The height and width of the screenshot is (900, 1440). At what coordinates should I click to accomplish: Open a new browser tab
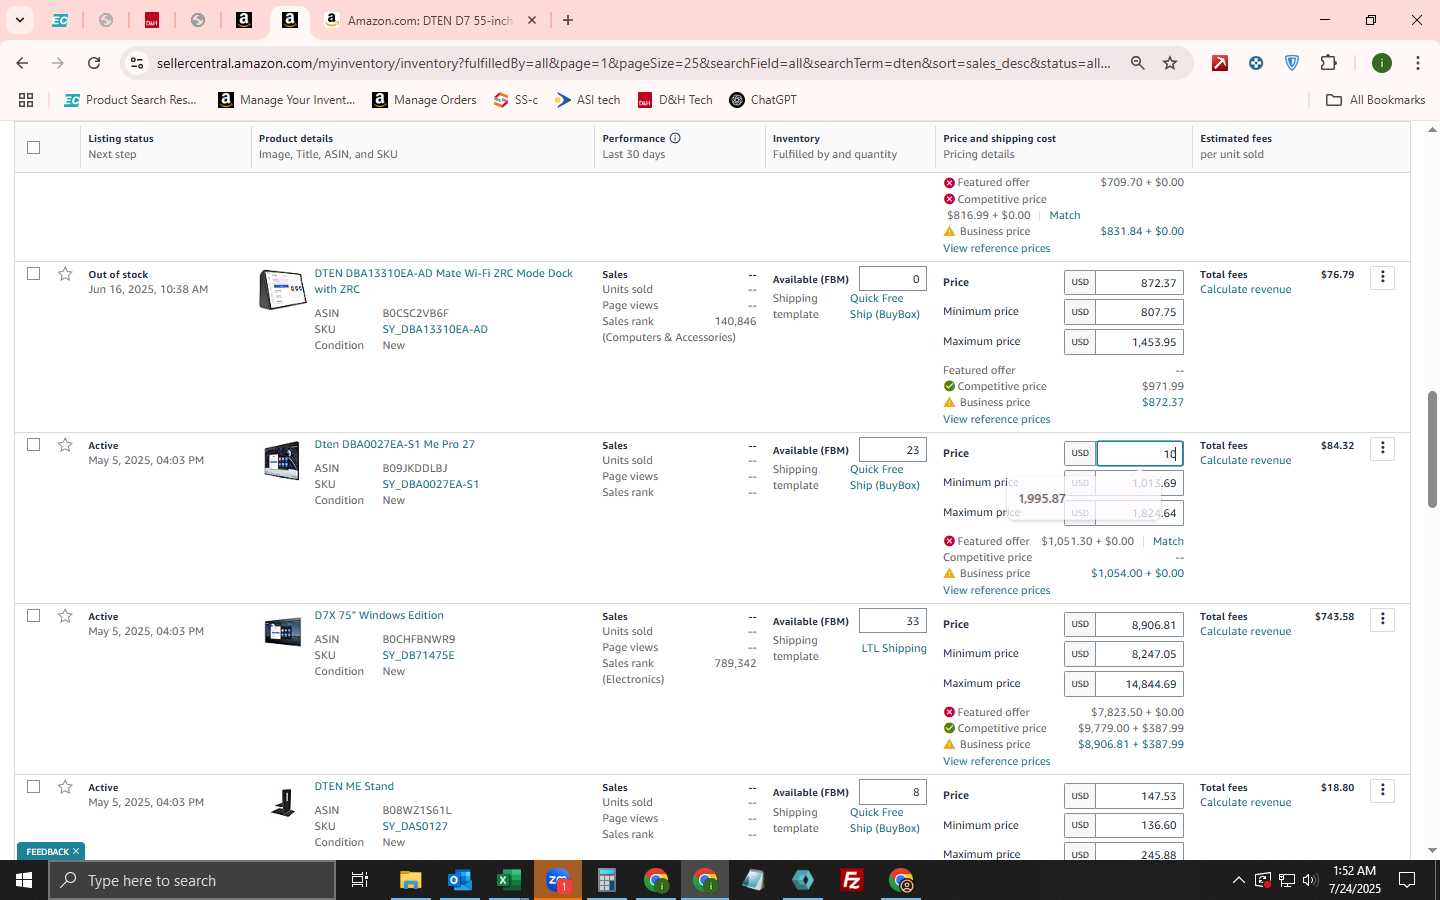568,20
